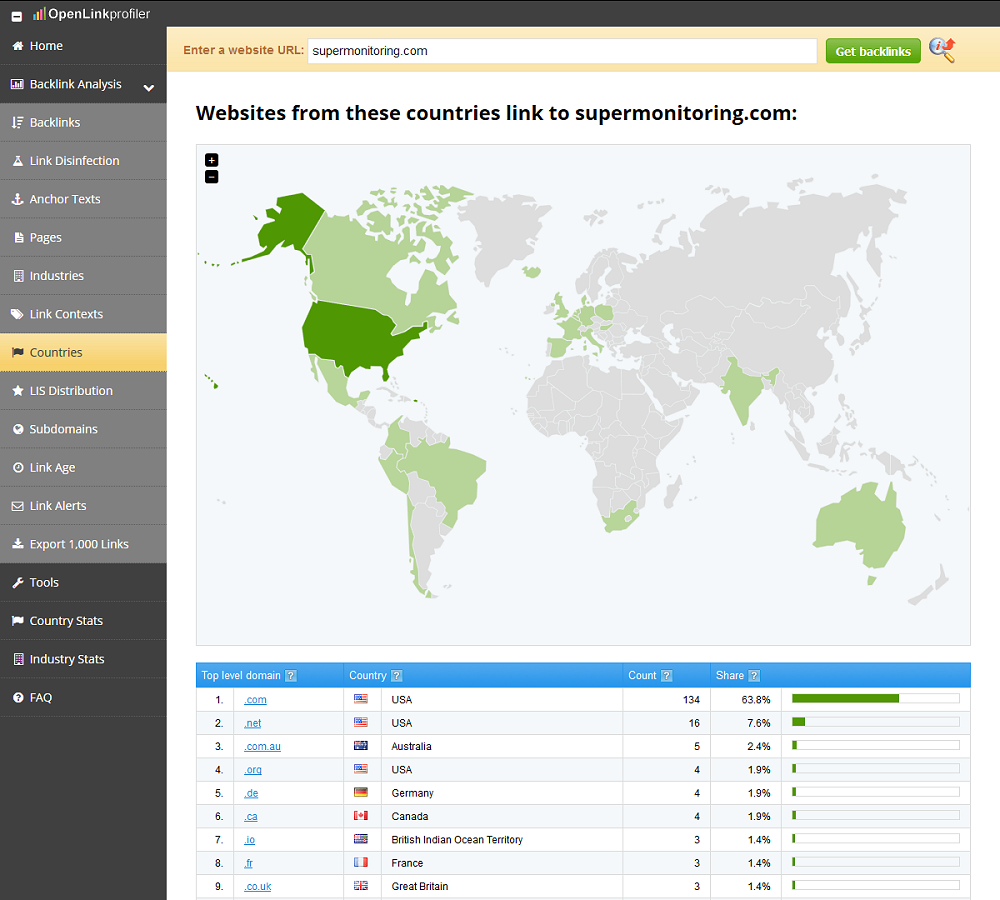Click the Export download icon
The image size is (1000, 900).
tap(18, 544)
